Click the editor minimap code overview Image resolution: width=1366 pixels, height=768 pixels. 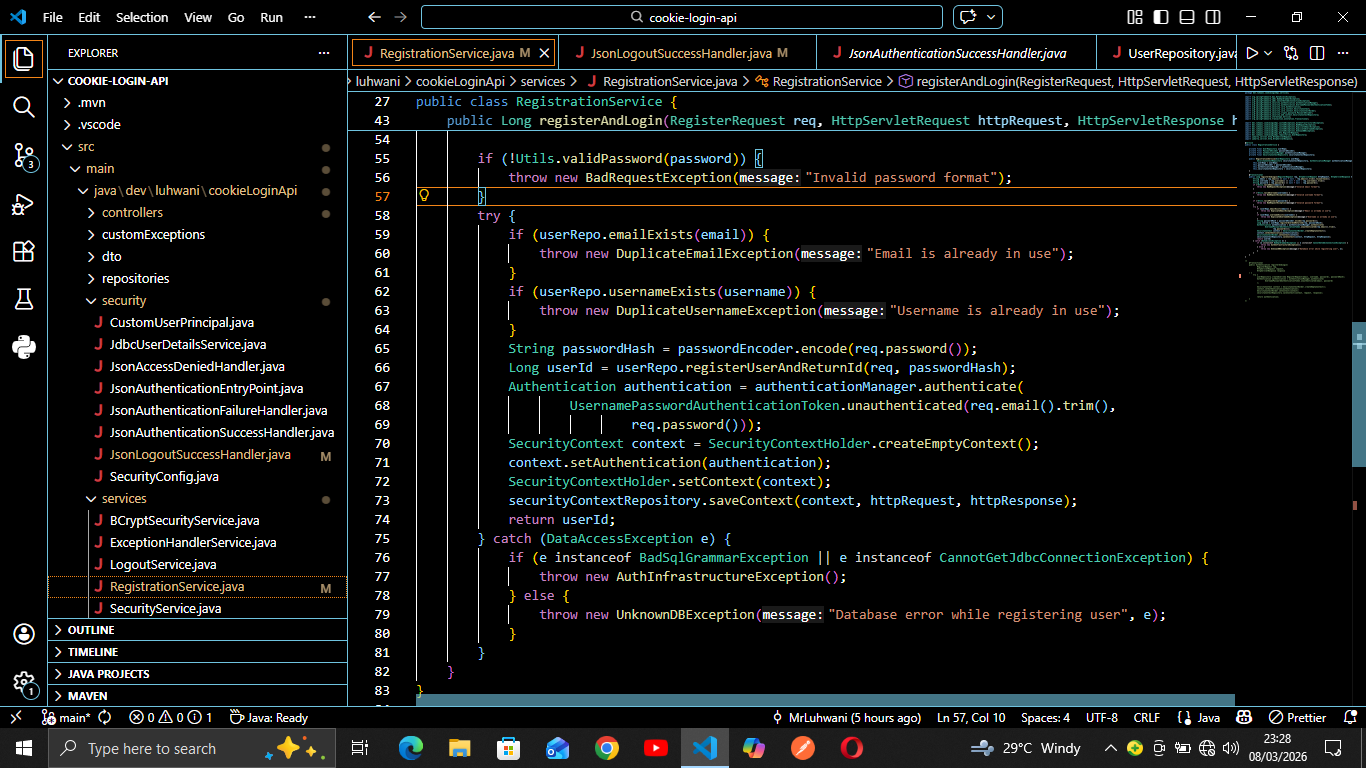click(x=1295, y=200)
